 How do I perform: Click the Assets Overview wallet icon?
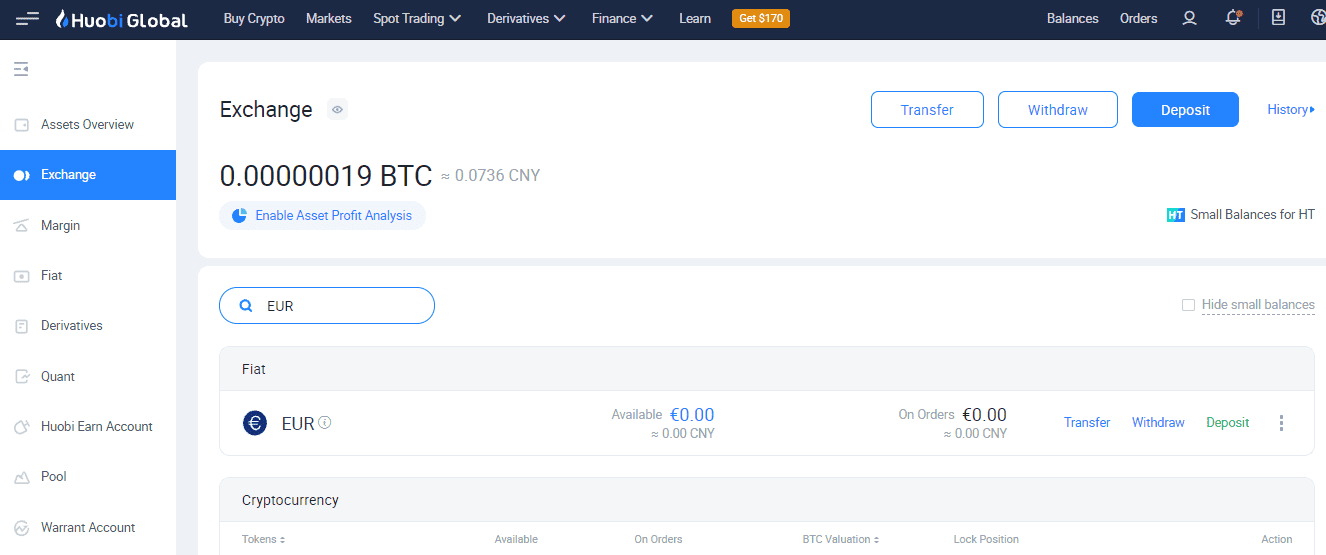(x=21, y=125)
